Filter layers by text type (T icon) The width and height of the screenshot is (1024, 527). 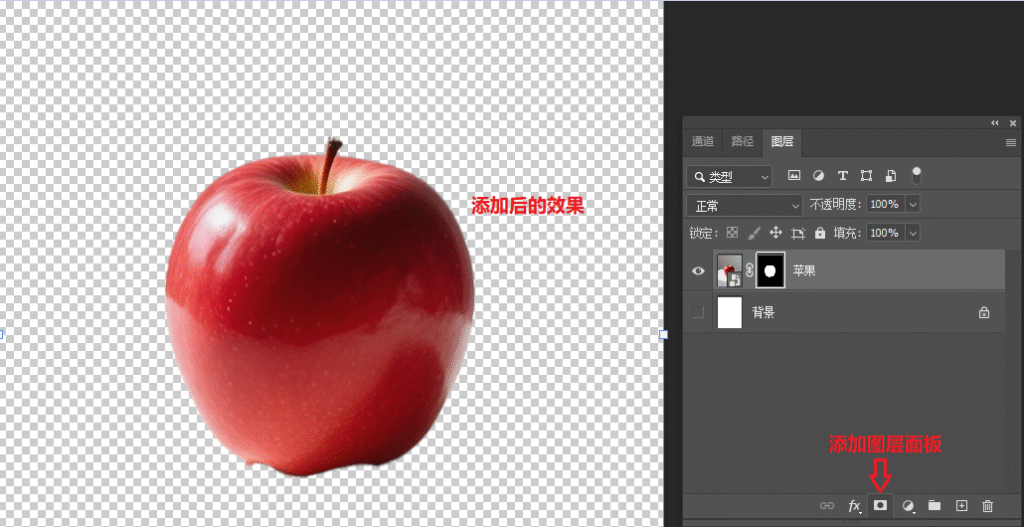pyautogui.click(x=842, y=175)
